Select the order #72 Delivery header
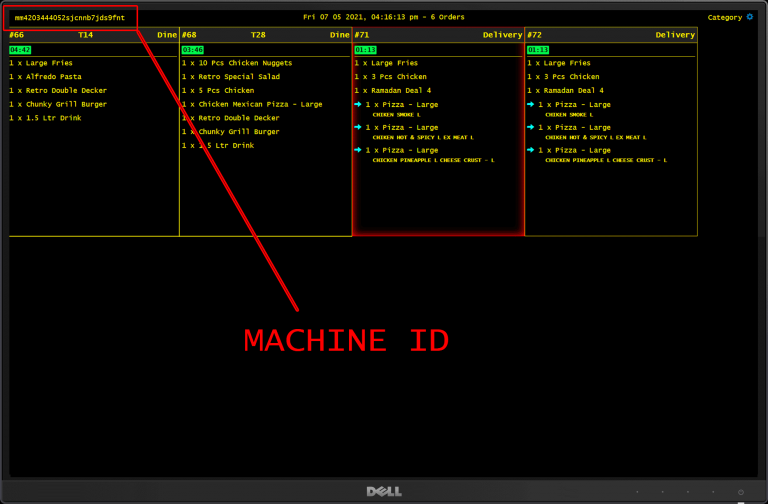 tap(610, 35)
